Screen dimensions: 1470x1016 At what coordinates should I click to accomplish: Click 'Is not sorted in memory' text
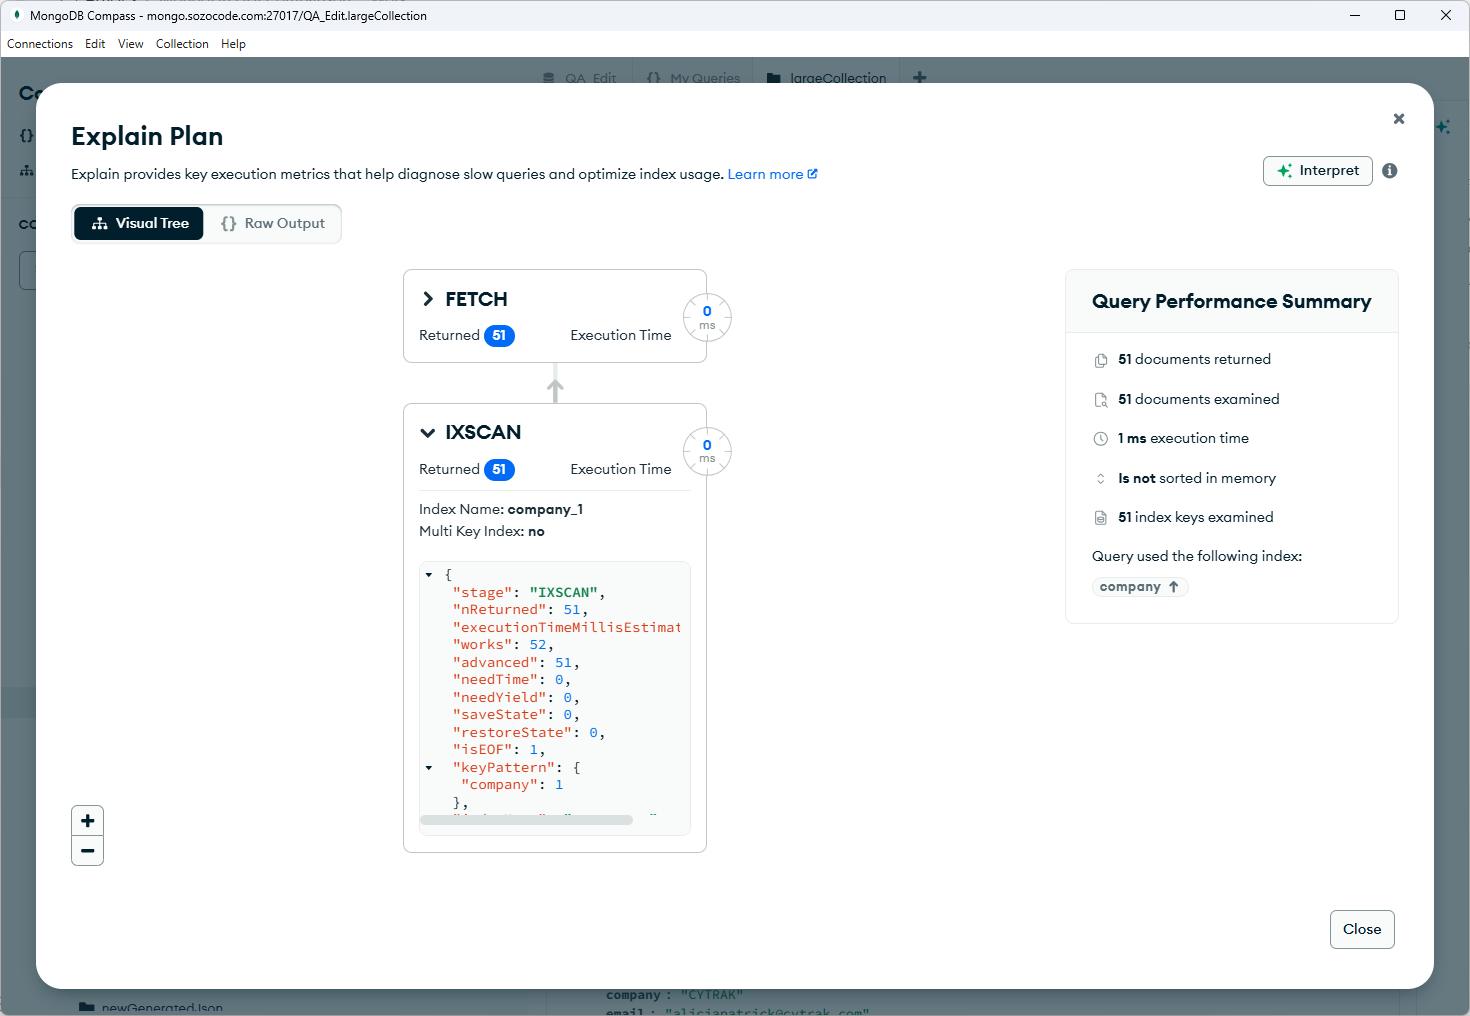[1197, 479]
